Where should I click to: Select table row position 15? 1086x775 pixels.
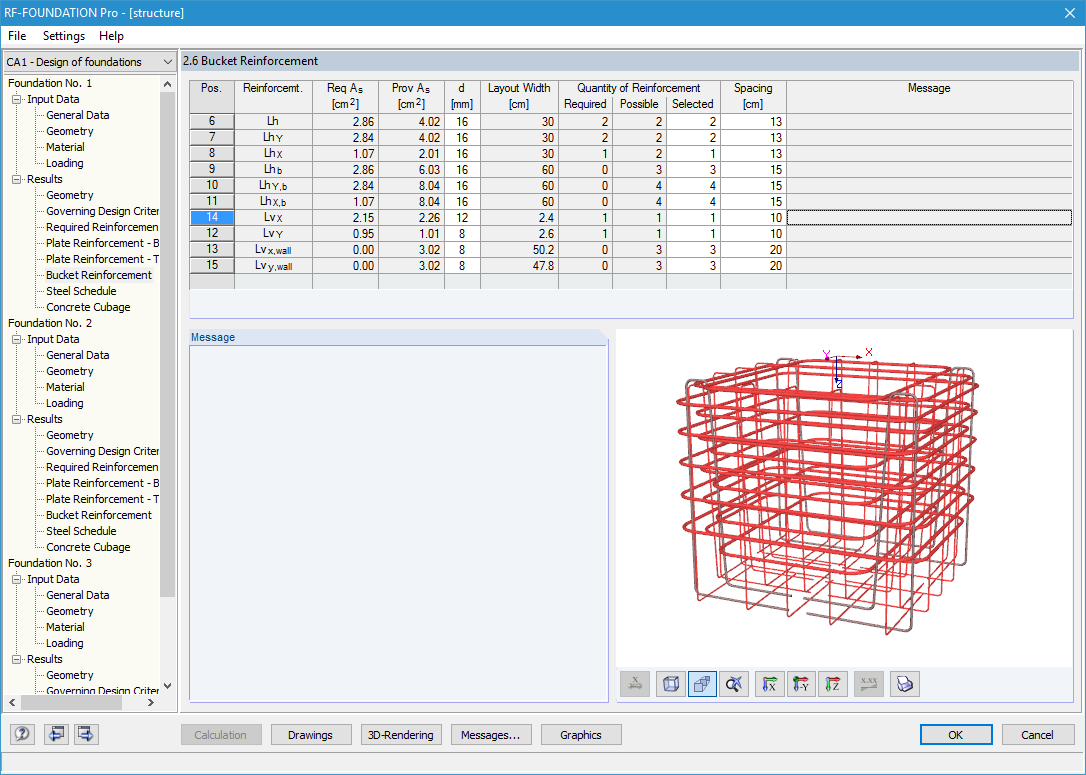point(212,265)
